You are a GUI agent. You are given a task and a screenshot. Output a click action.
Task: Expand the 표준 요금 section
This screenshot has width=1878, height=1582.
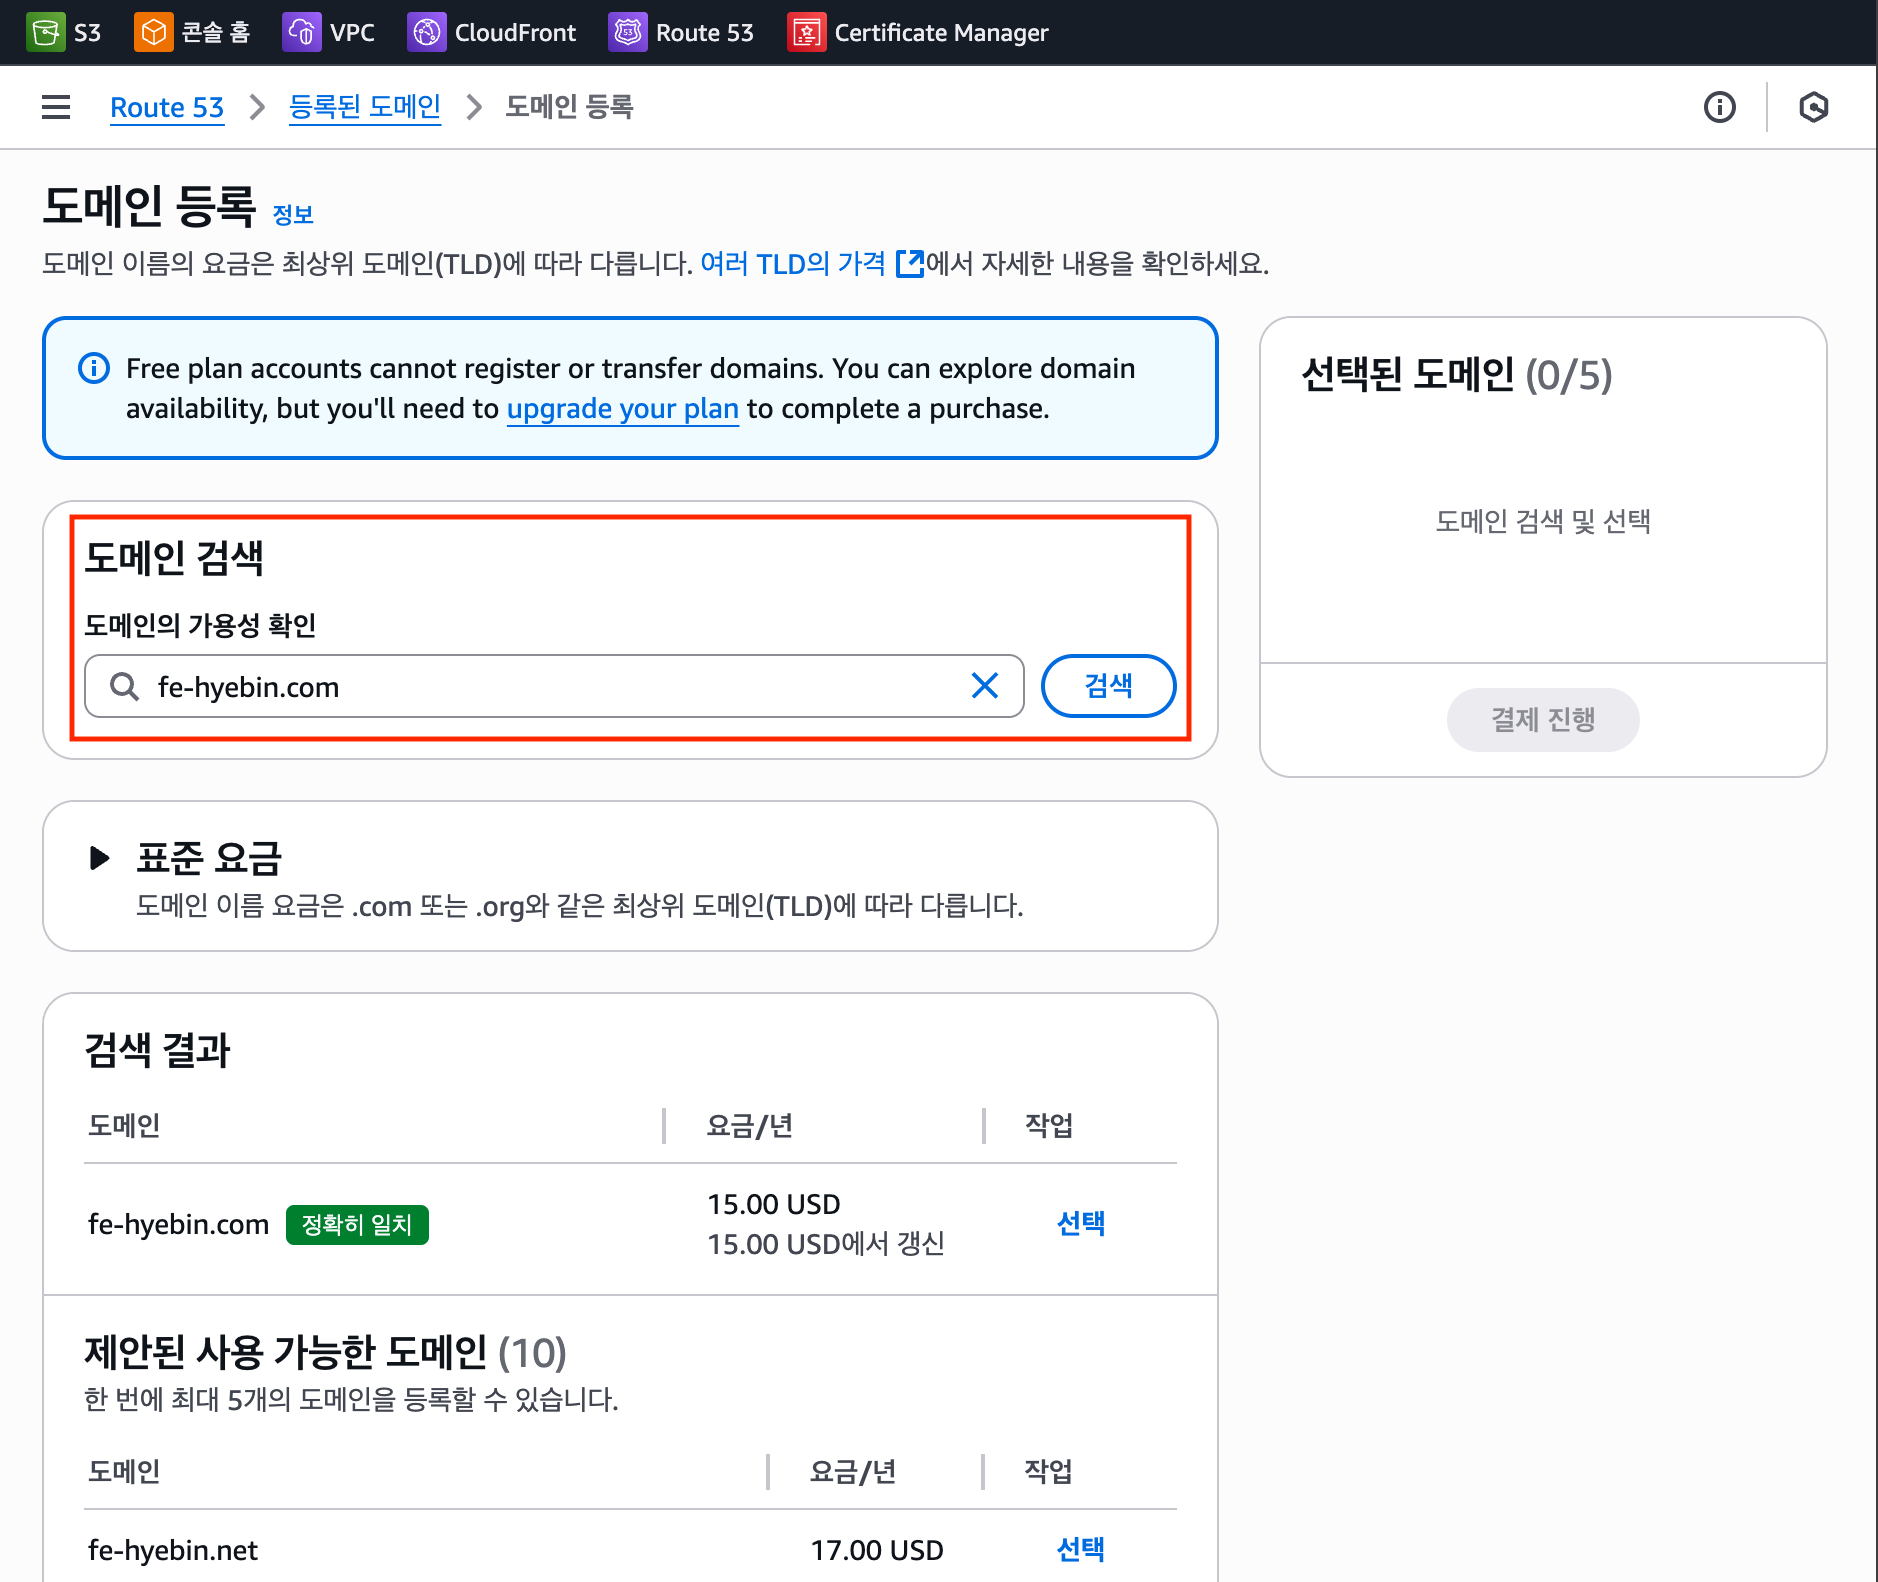pos(99,858)
